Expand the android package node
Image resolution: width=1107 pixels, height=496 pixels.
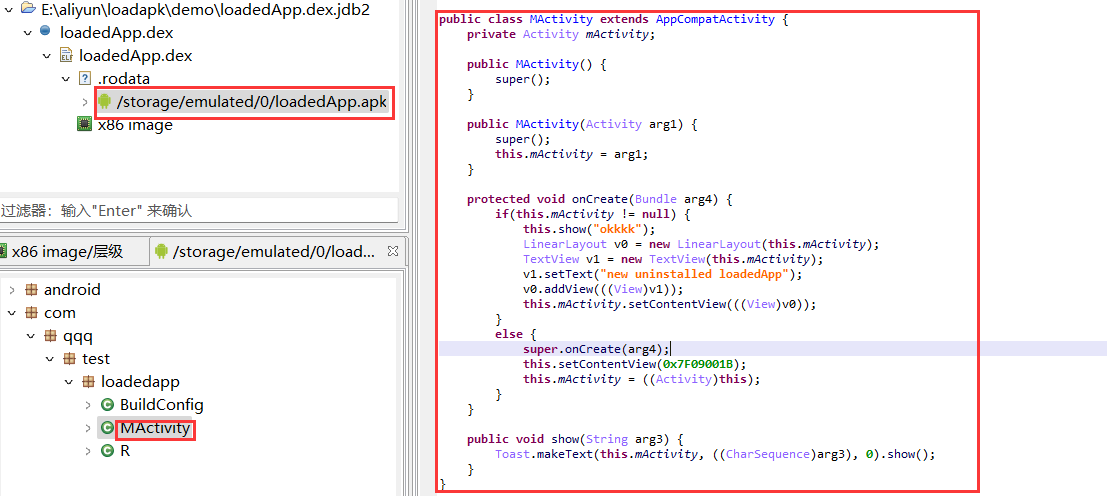pos(11,290)
